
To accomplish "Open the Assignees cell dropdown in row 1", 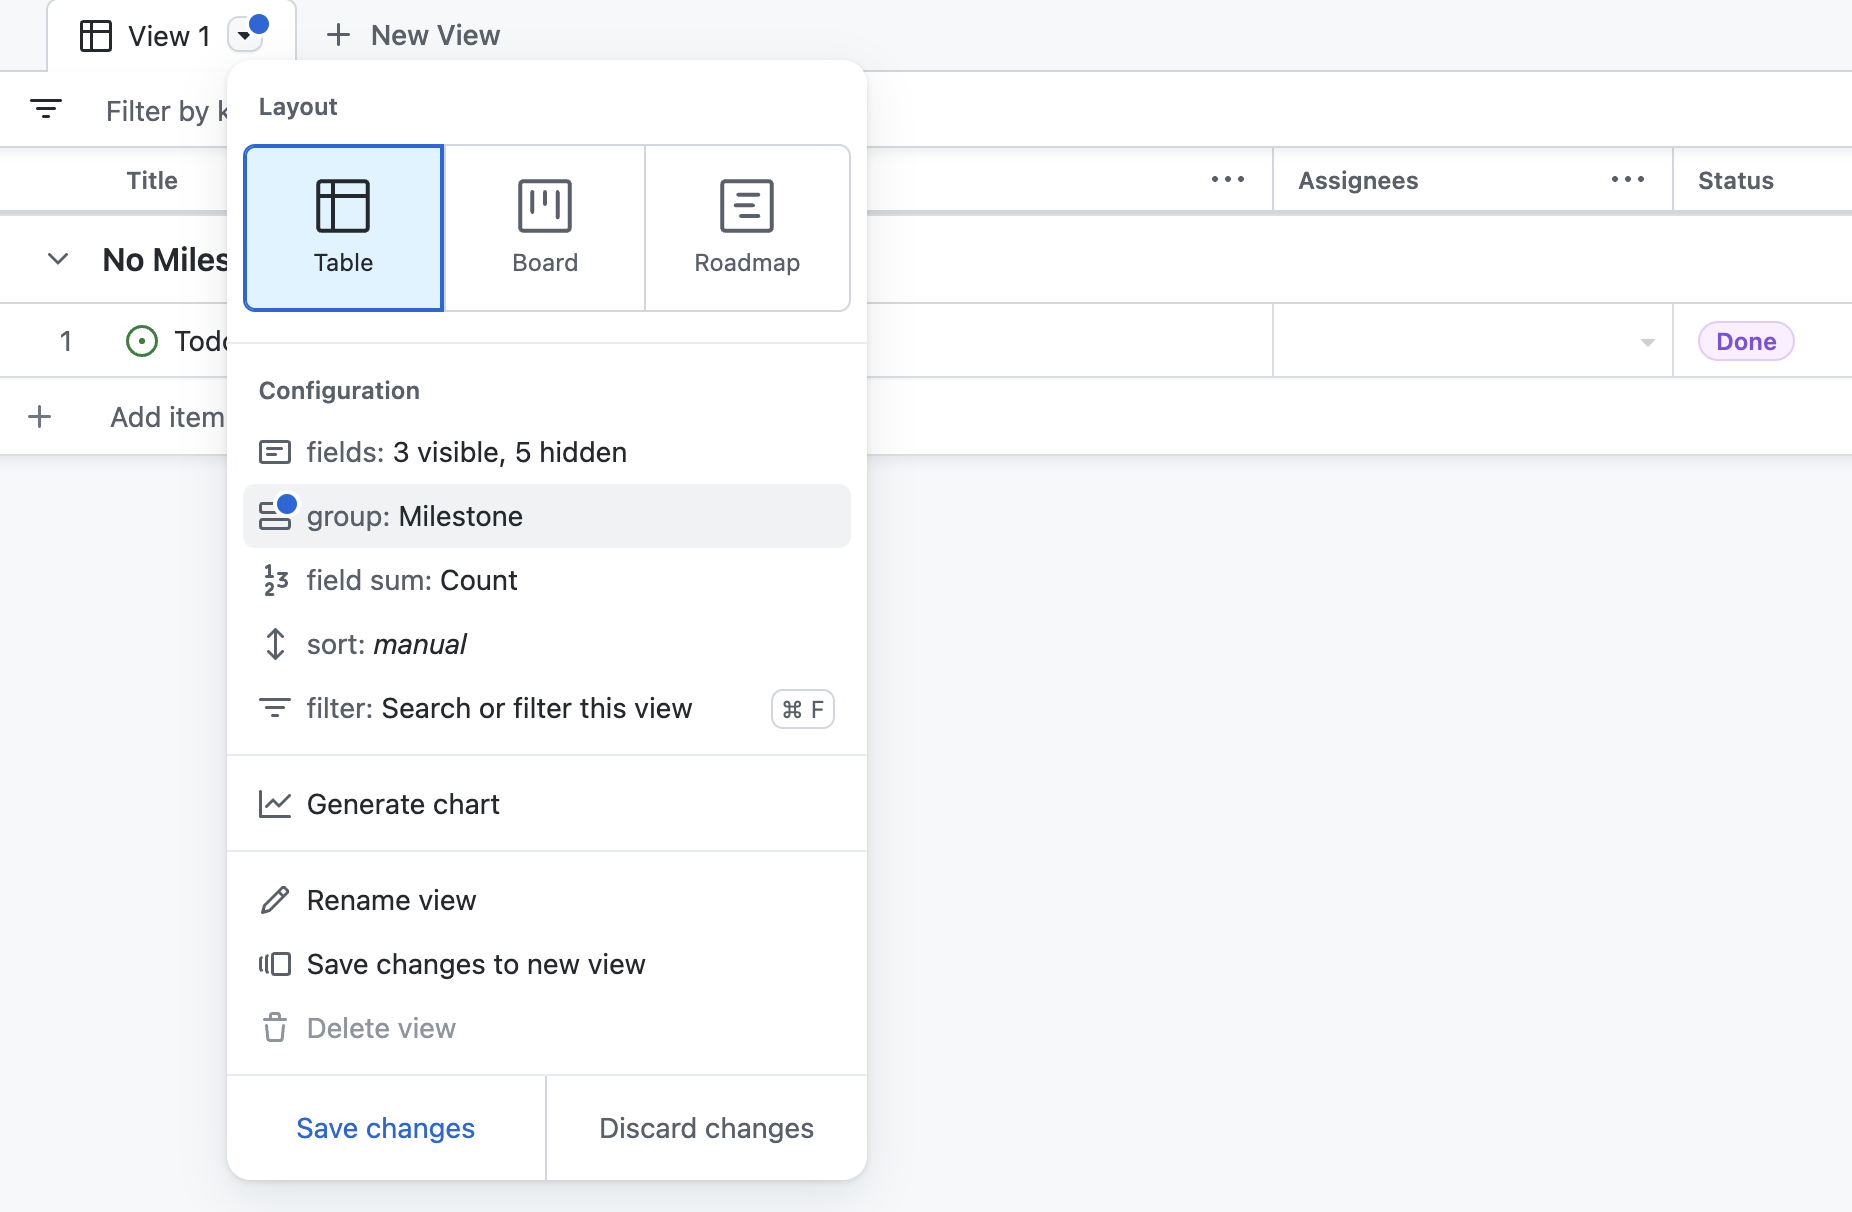I will (x=1647, y=342).
